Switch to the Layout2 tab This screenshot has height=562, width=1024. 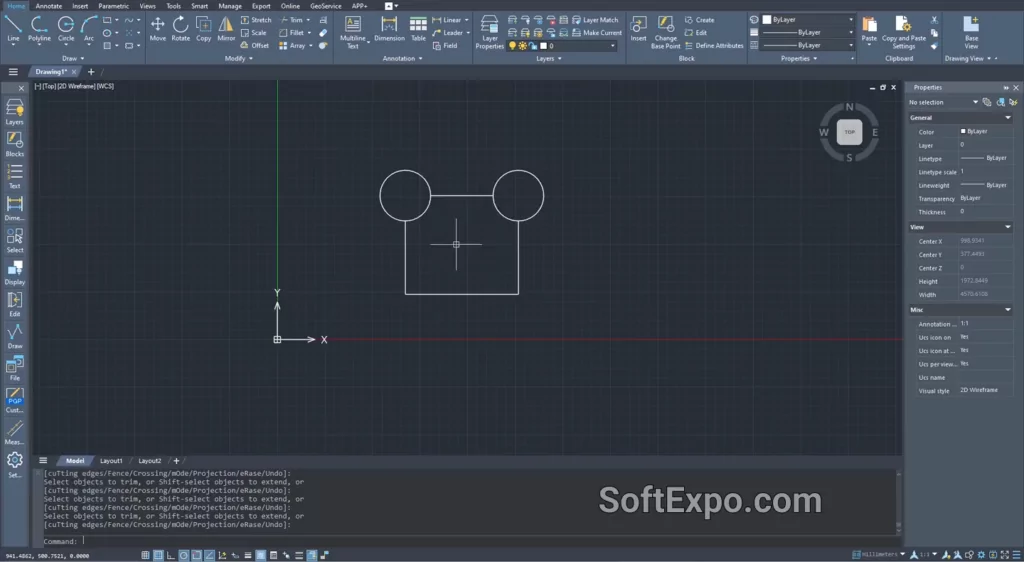pyautogui.click(x=150, y=461)
